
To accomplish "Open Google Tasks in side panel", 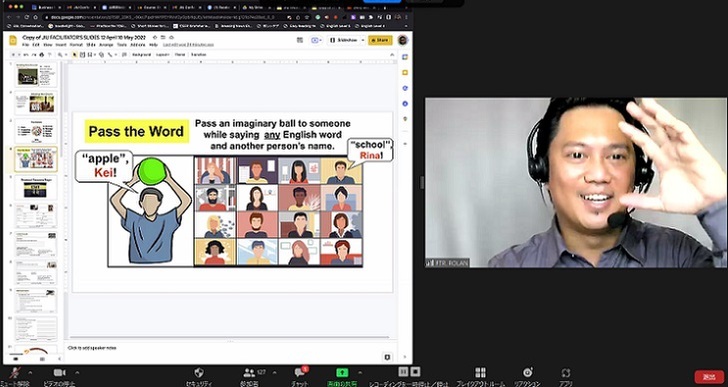I will click(x=405, y=88).
